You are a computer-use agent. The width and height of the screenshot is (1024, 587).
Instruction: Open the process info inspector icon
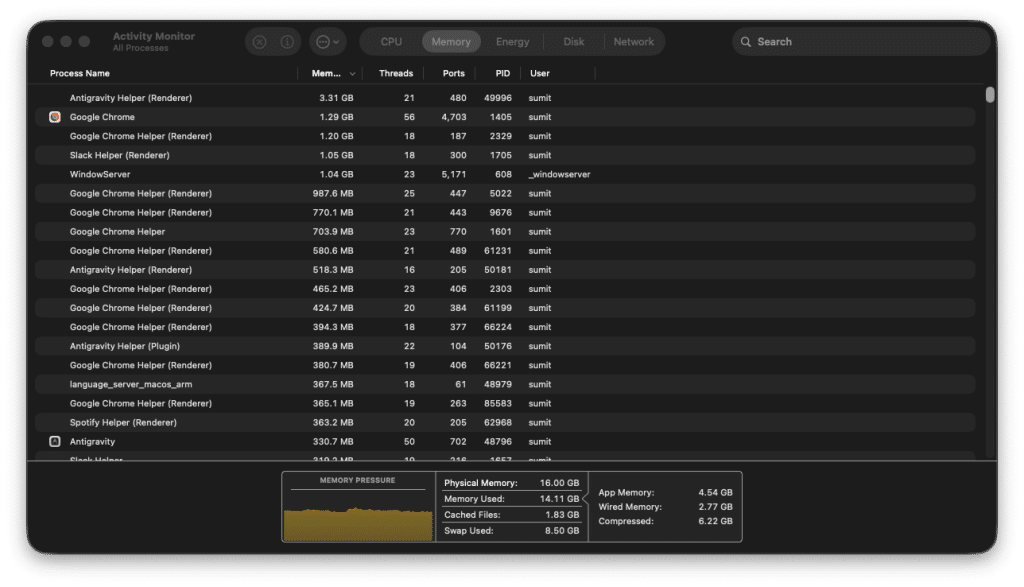[x=287, y=42]
